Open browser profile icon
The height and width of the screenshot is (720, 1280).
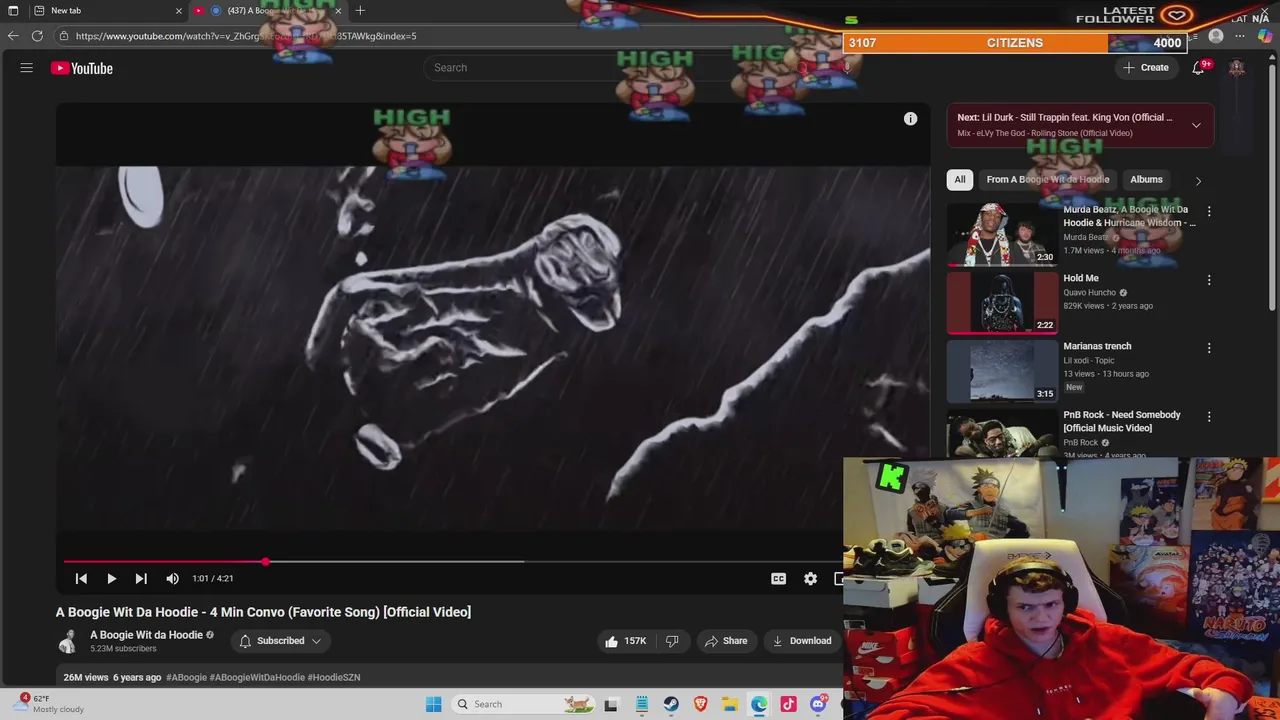(1216, 36)
